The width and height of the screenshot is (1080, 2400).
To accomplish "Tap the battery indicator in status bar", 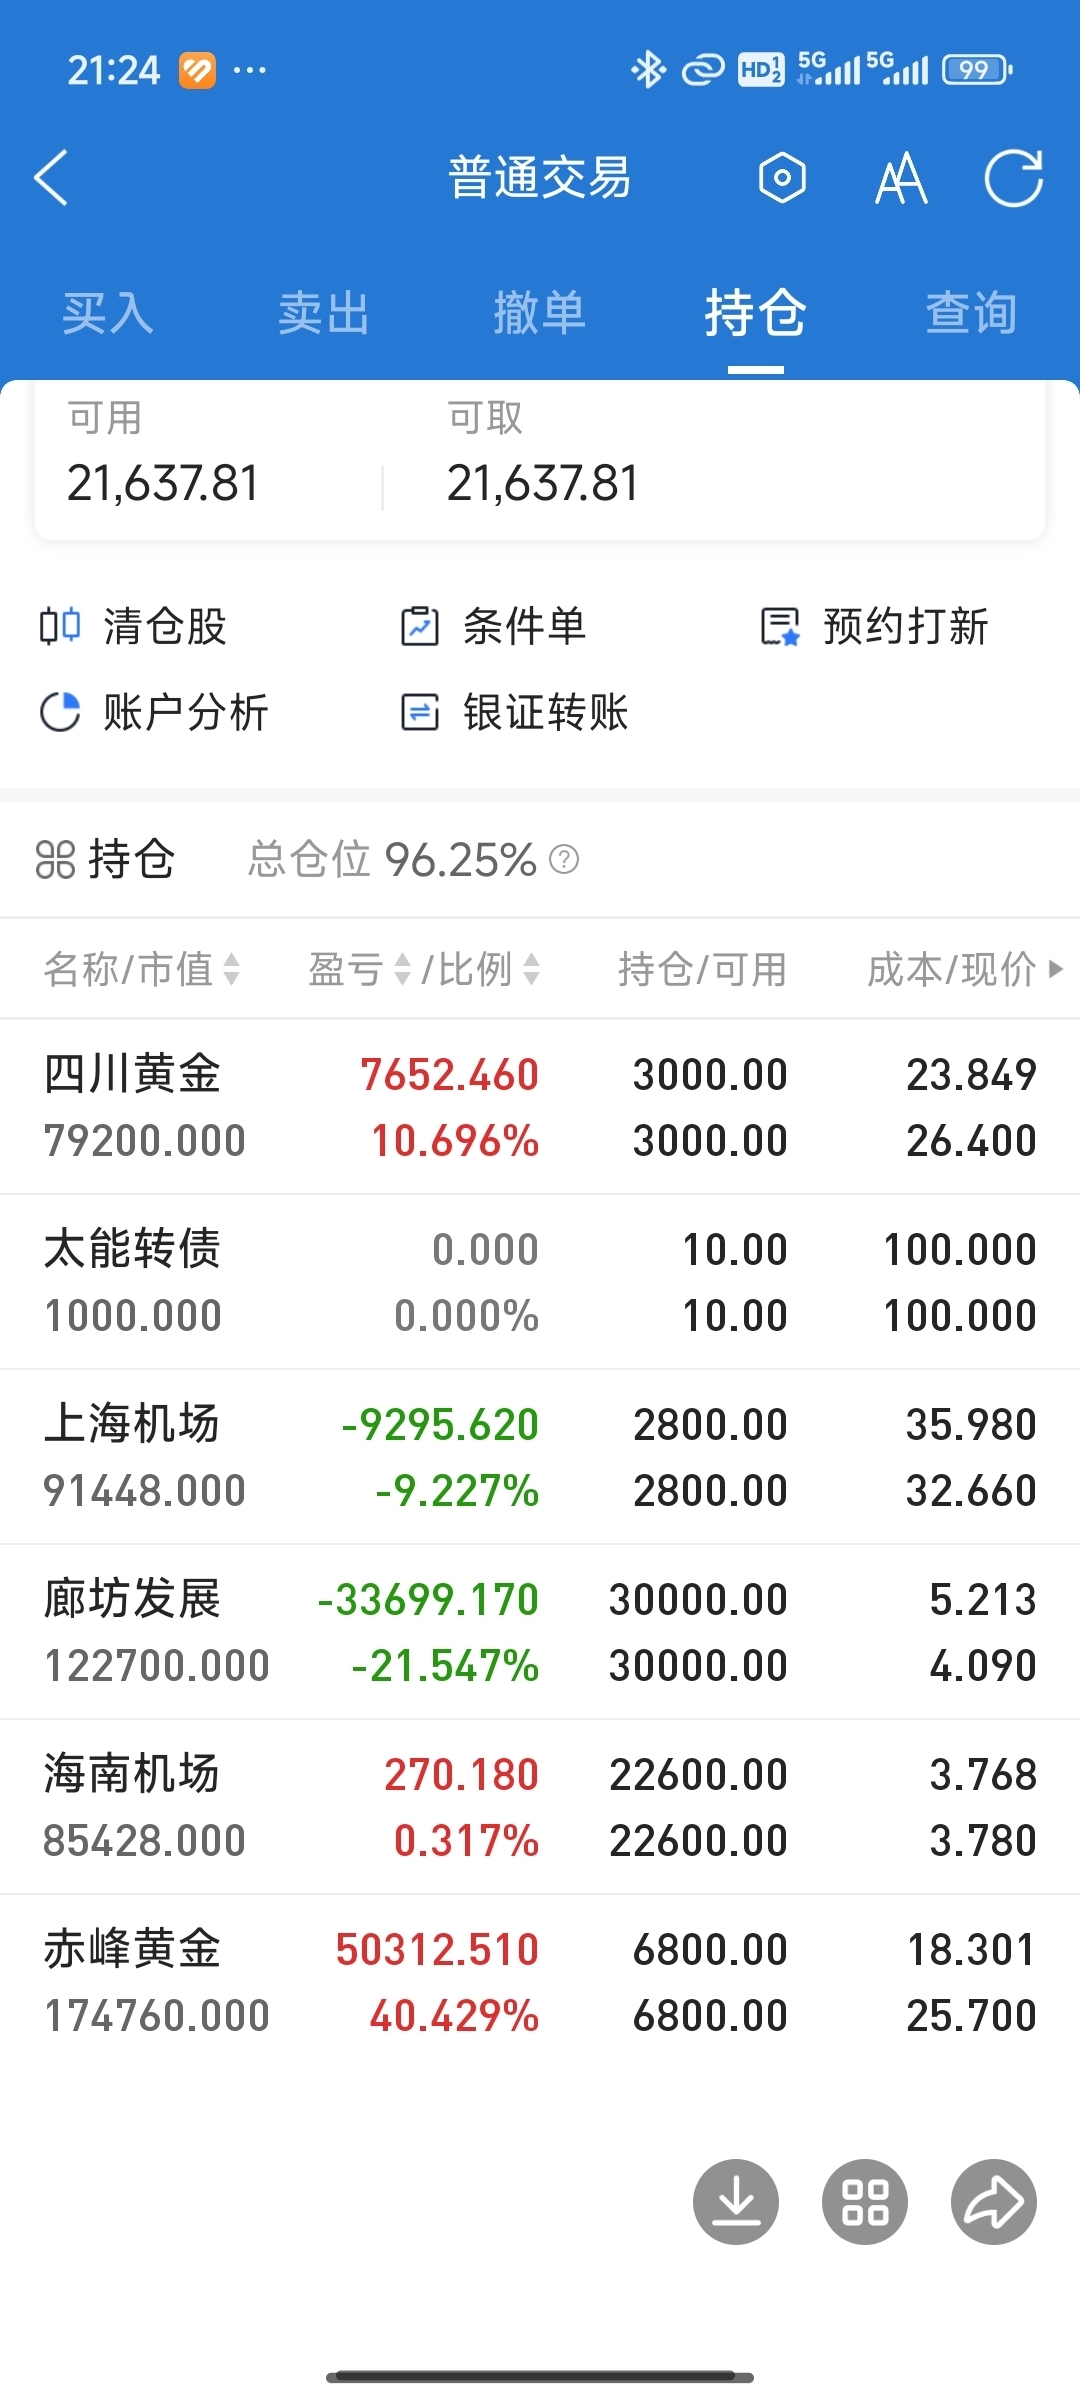I will [978, 70].
